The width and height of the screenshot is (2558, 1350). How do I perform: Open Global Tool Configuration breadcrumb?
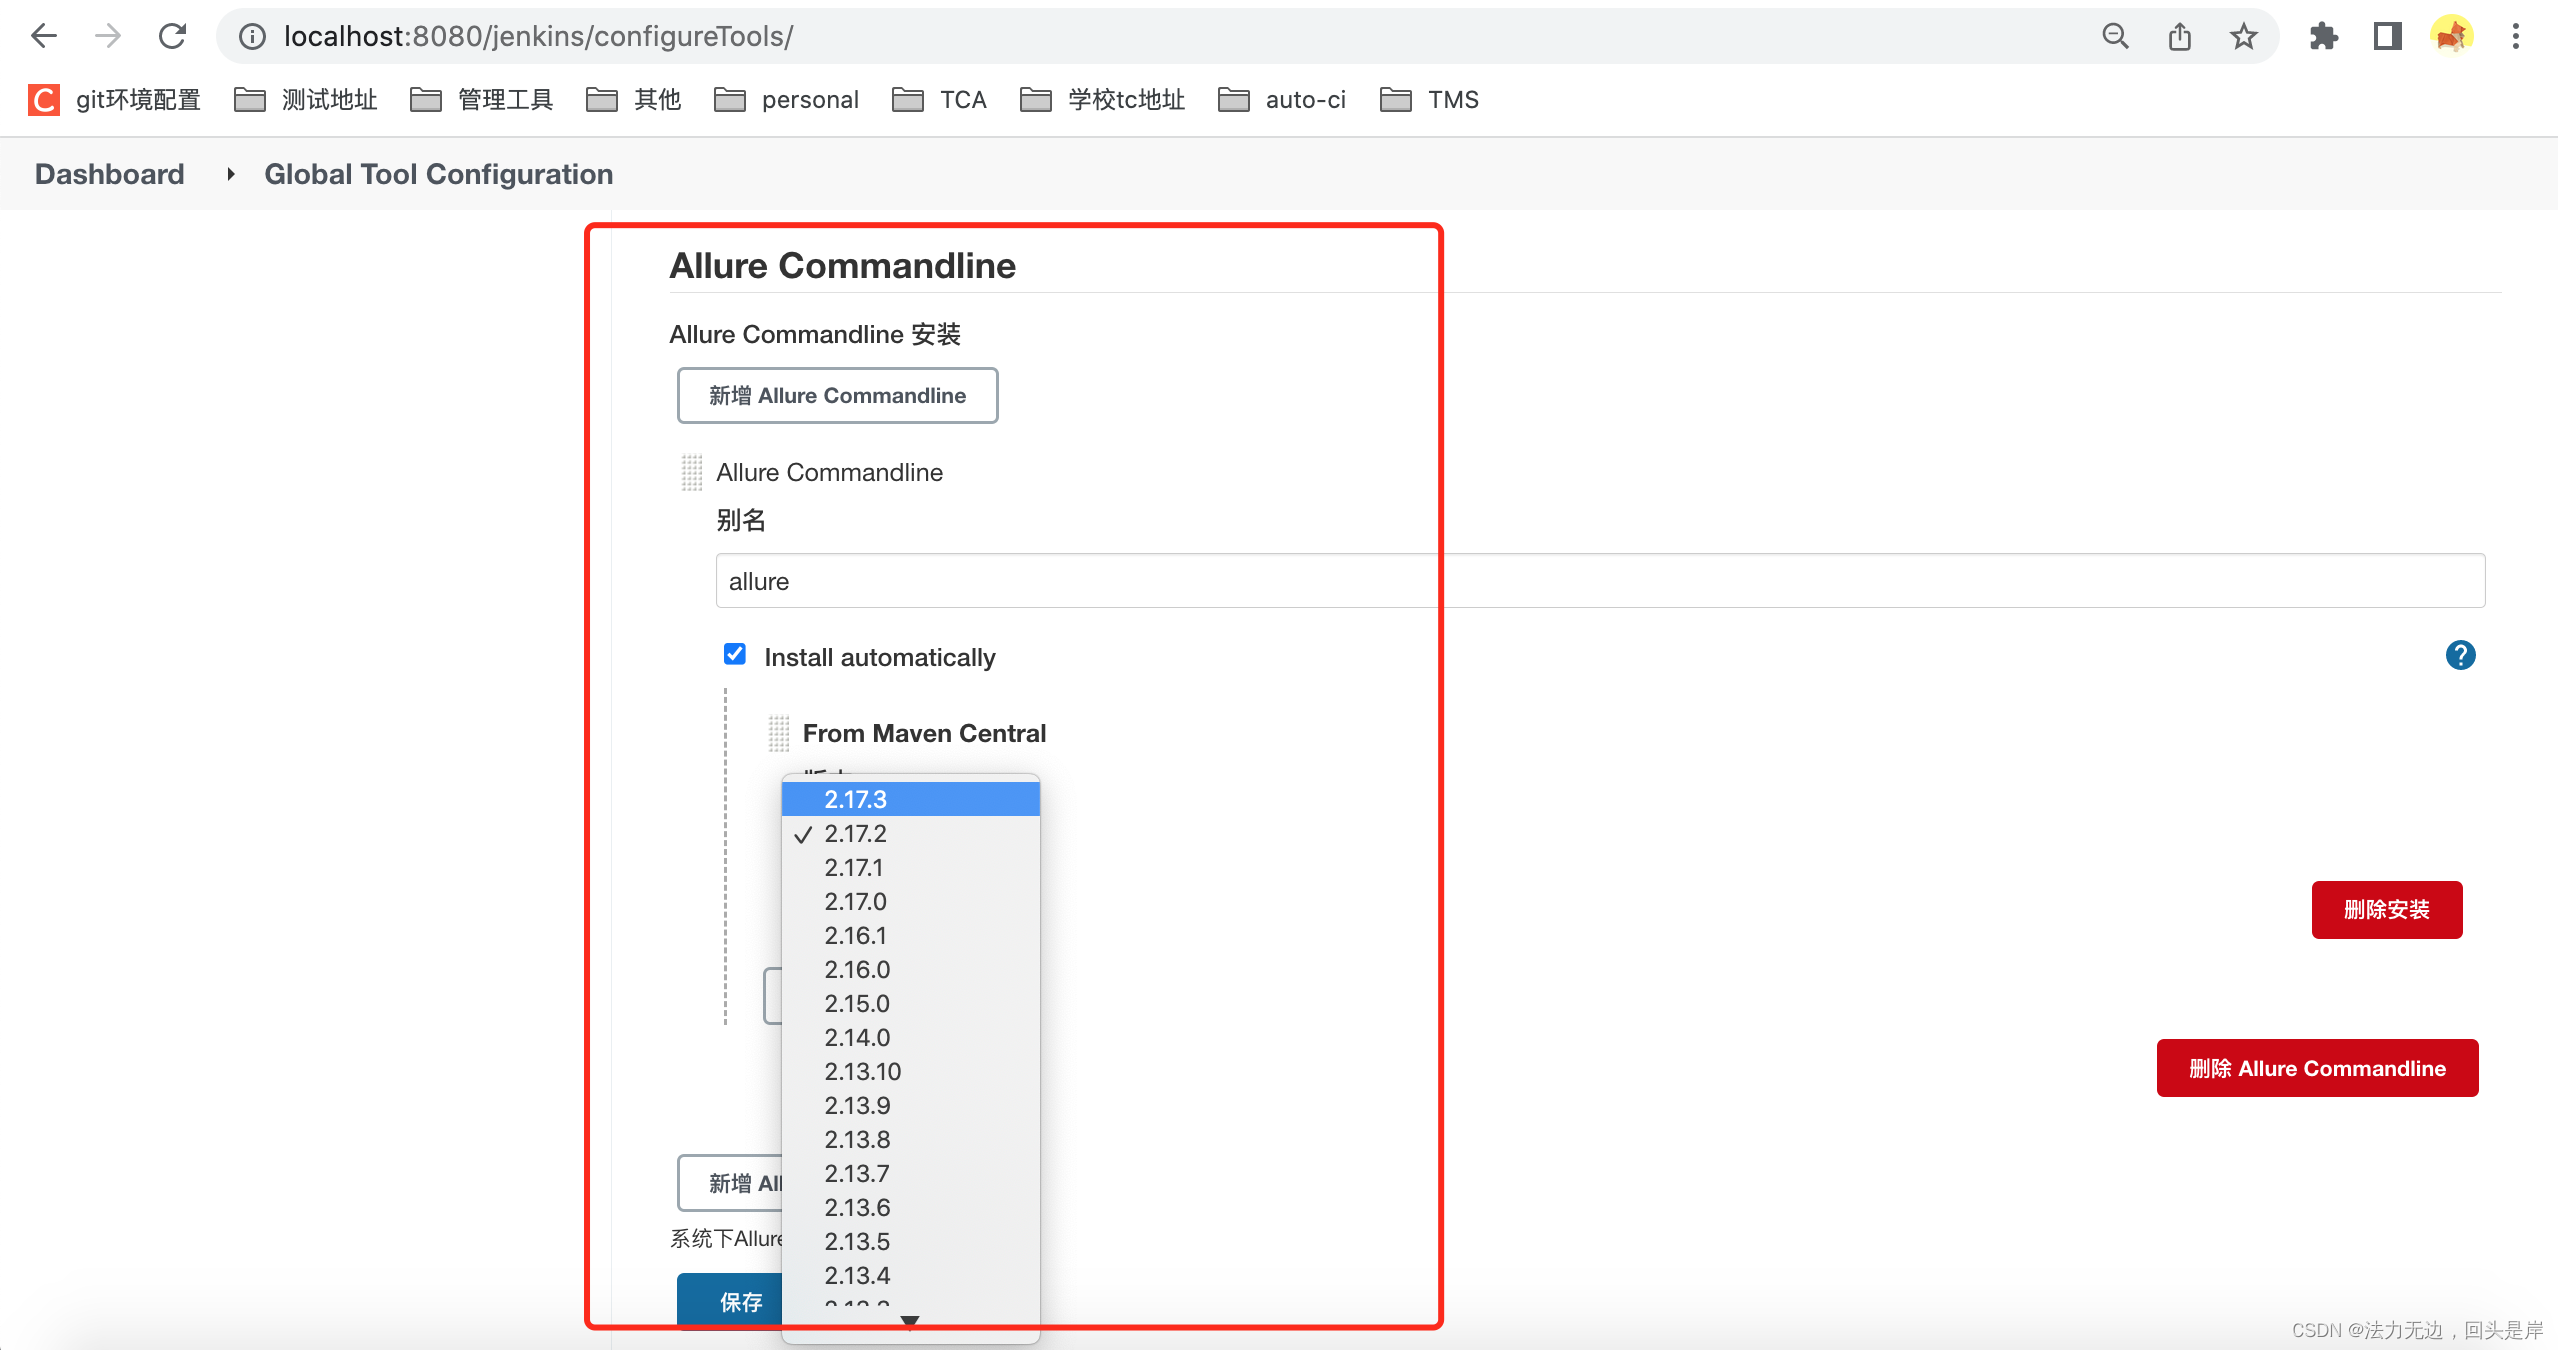(439, 174)
